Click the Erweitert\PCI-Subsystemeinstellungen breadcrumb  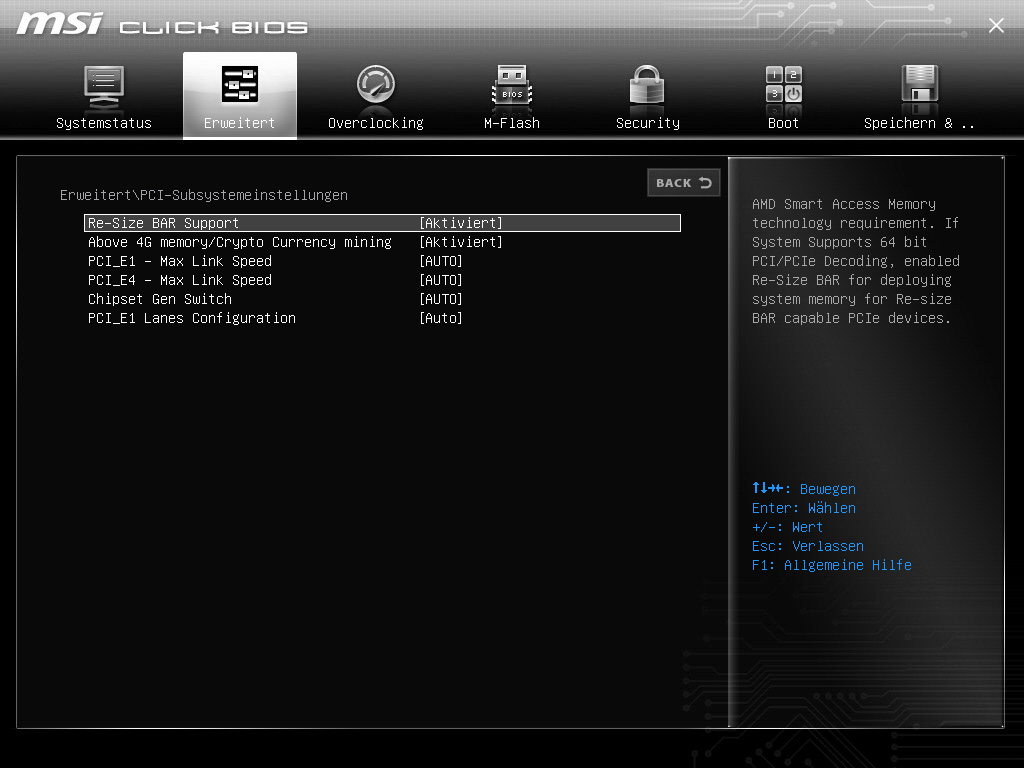[x=204, y=195]
